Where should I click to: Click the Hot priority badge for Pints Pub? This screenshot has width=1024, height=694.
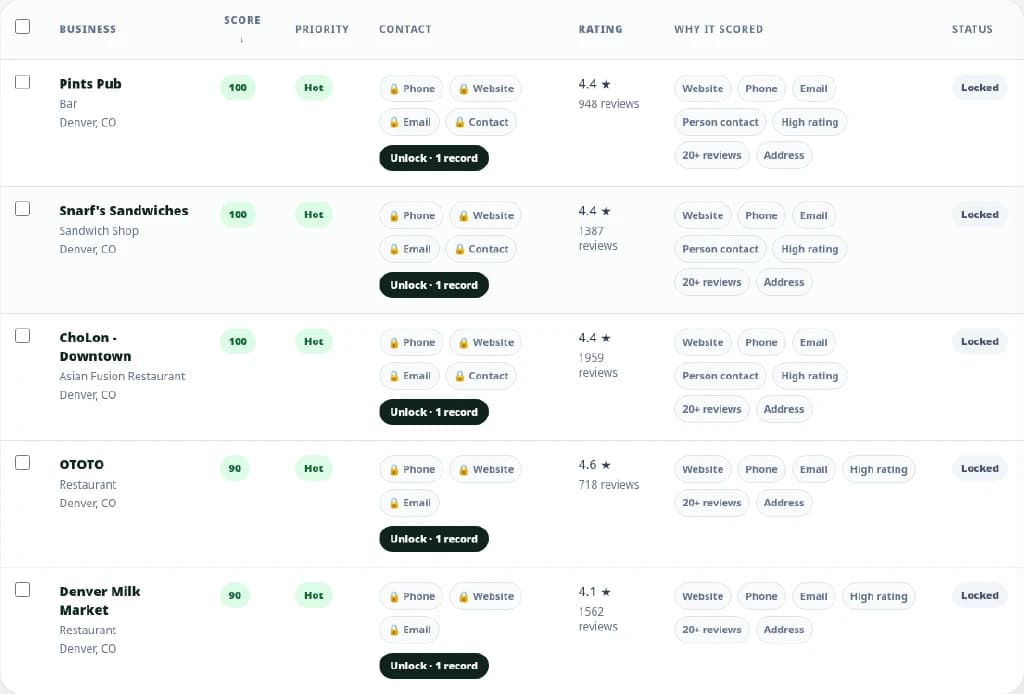click(313, 87)
